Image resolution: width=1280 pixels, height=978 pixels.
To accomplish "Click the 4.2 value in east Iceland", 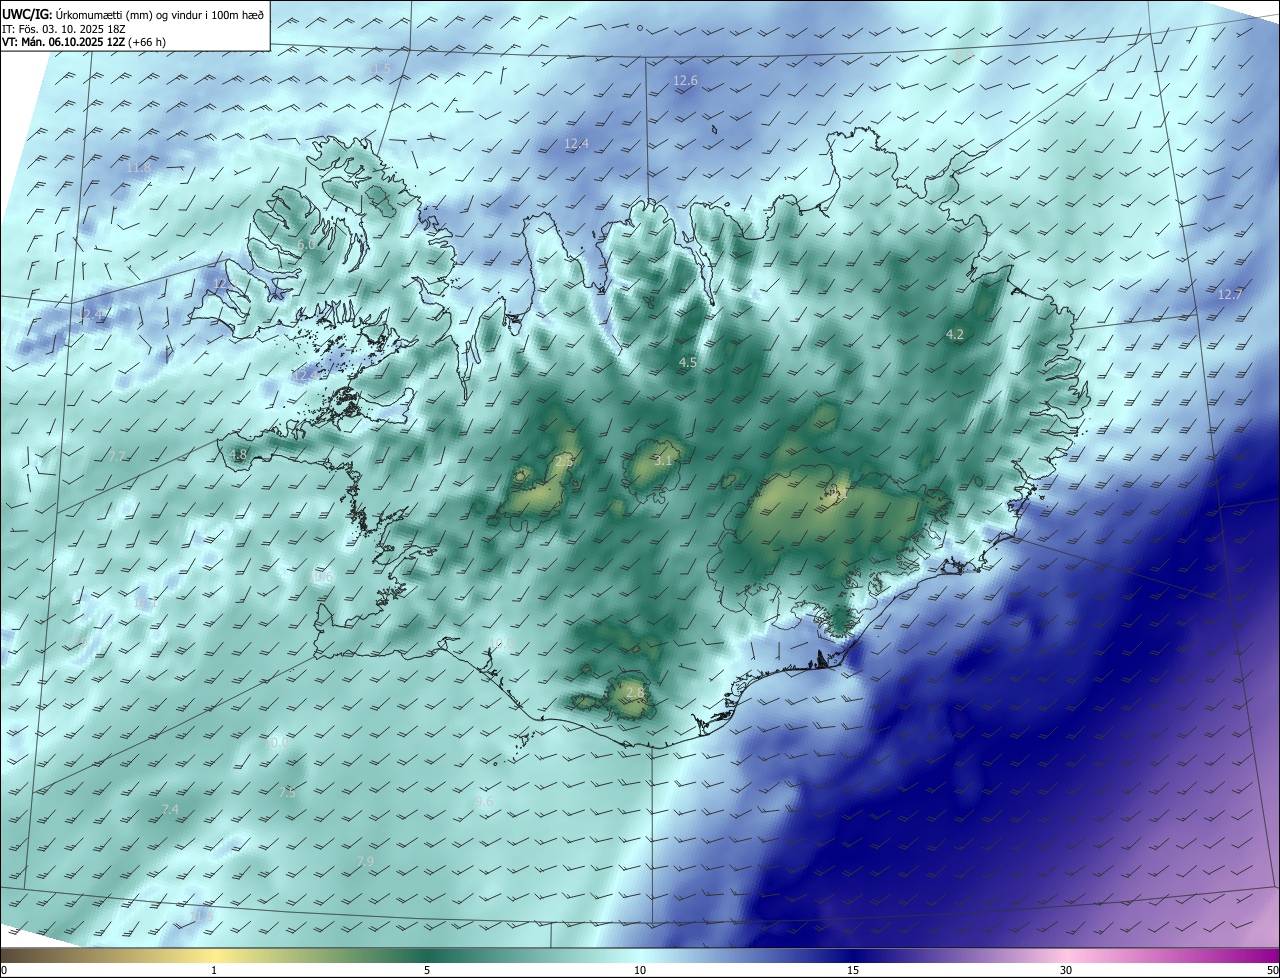I will point(954,334).
